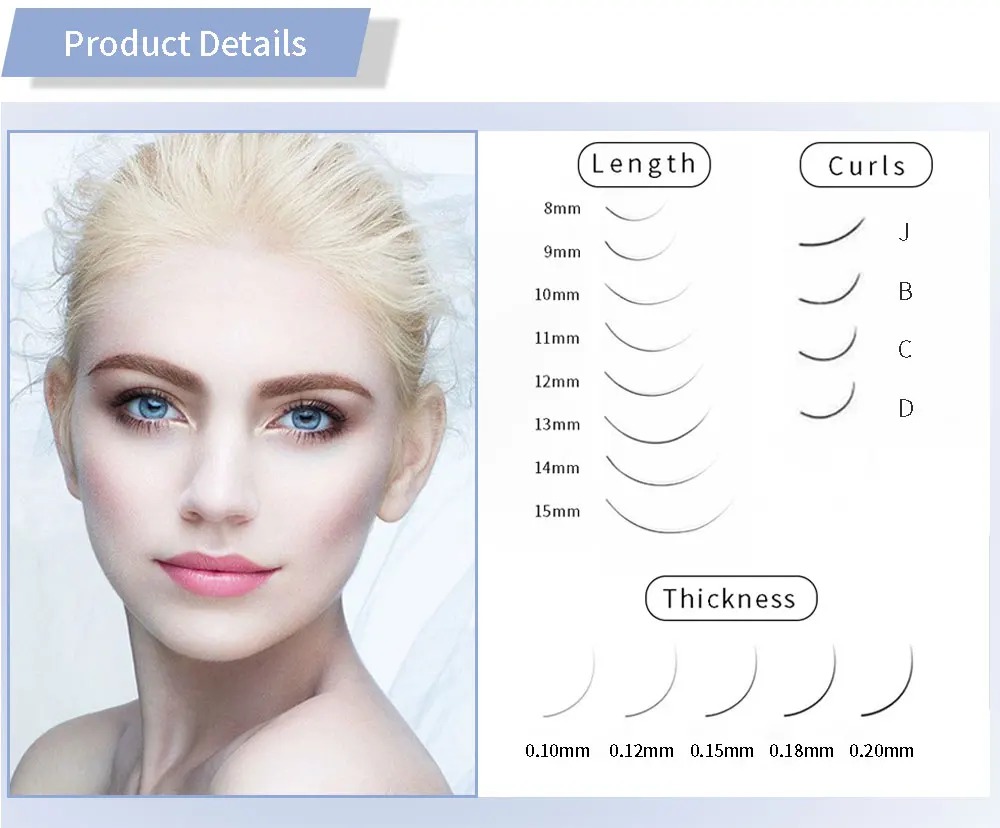This screenshot has width=1000, height=828.
Task: Click the 8mm lash curve illustration
Action: coord(635,211)
